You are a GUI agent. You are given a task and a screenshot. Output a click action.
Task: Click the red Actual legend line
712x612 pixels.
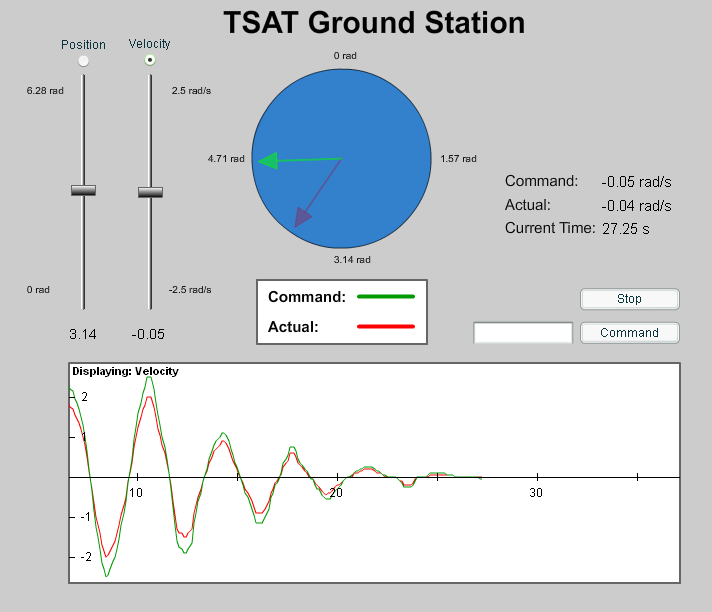coord(385,326)
